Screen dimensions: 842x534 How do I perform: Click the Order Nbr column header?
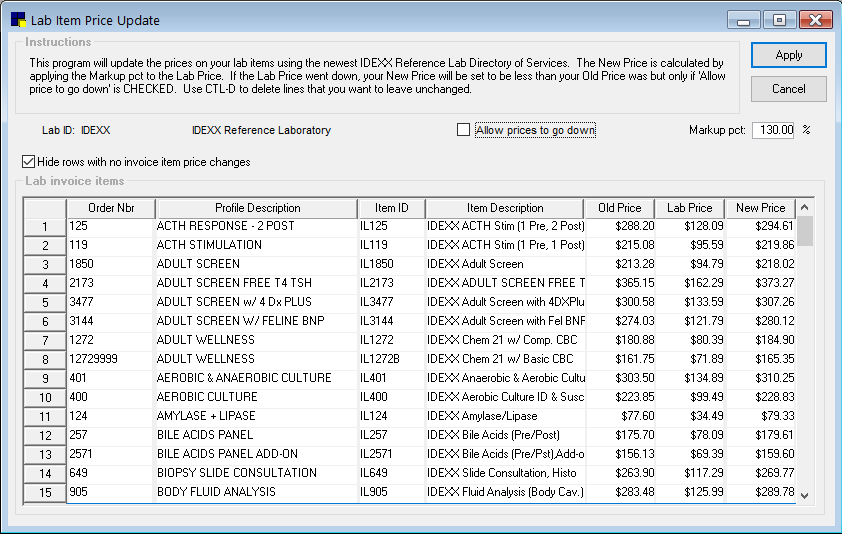(x=111, y=208)
